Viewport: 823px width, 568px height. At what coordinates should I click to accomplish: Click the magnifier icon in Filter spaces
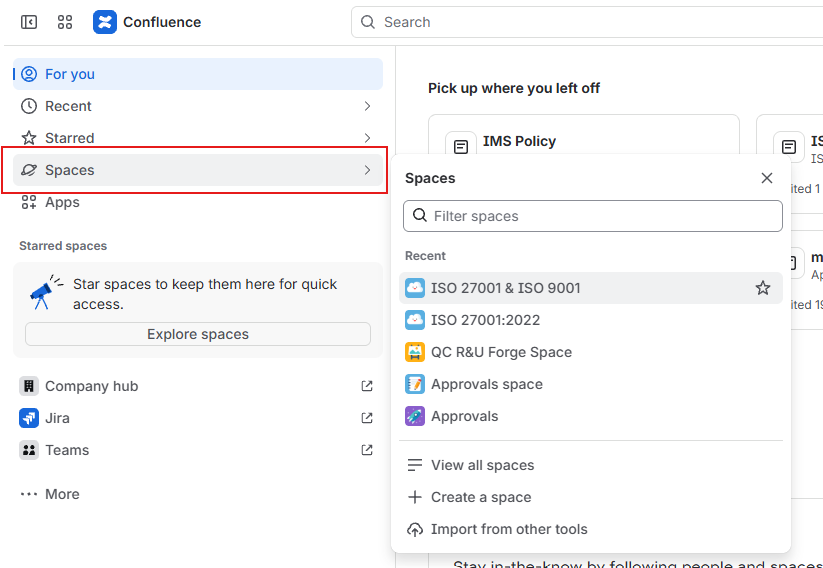click(x=419, y=215)
